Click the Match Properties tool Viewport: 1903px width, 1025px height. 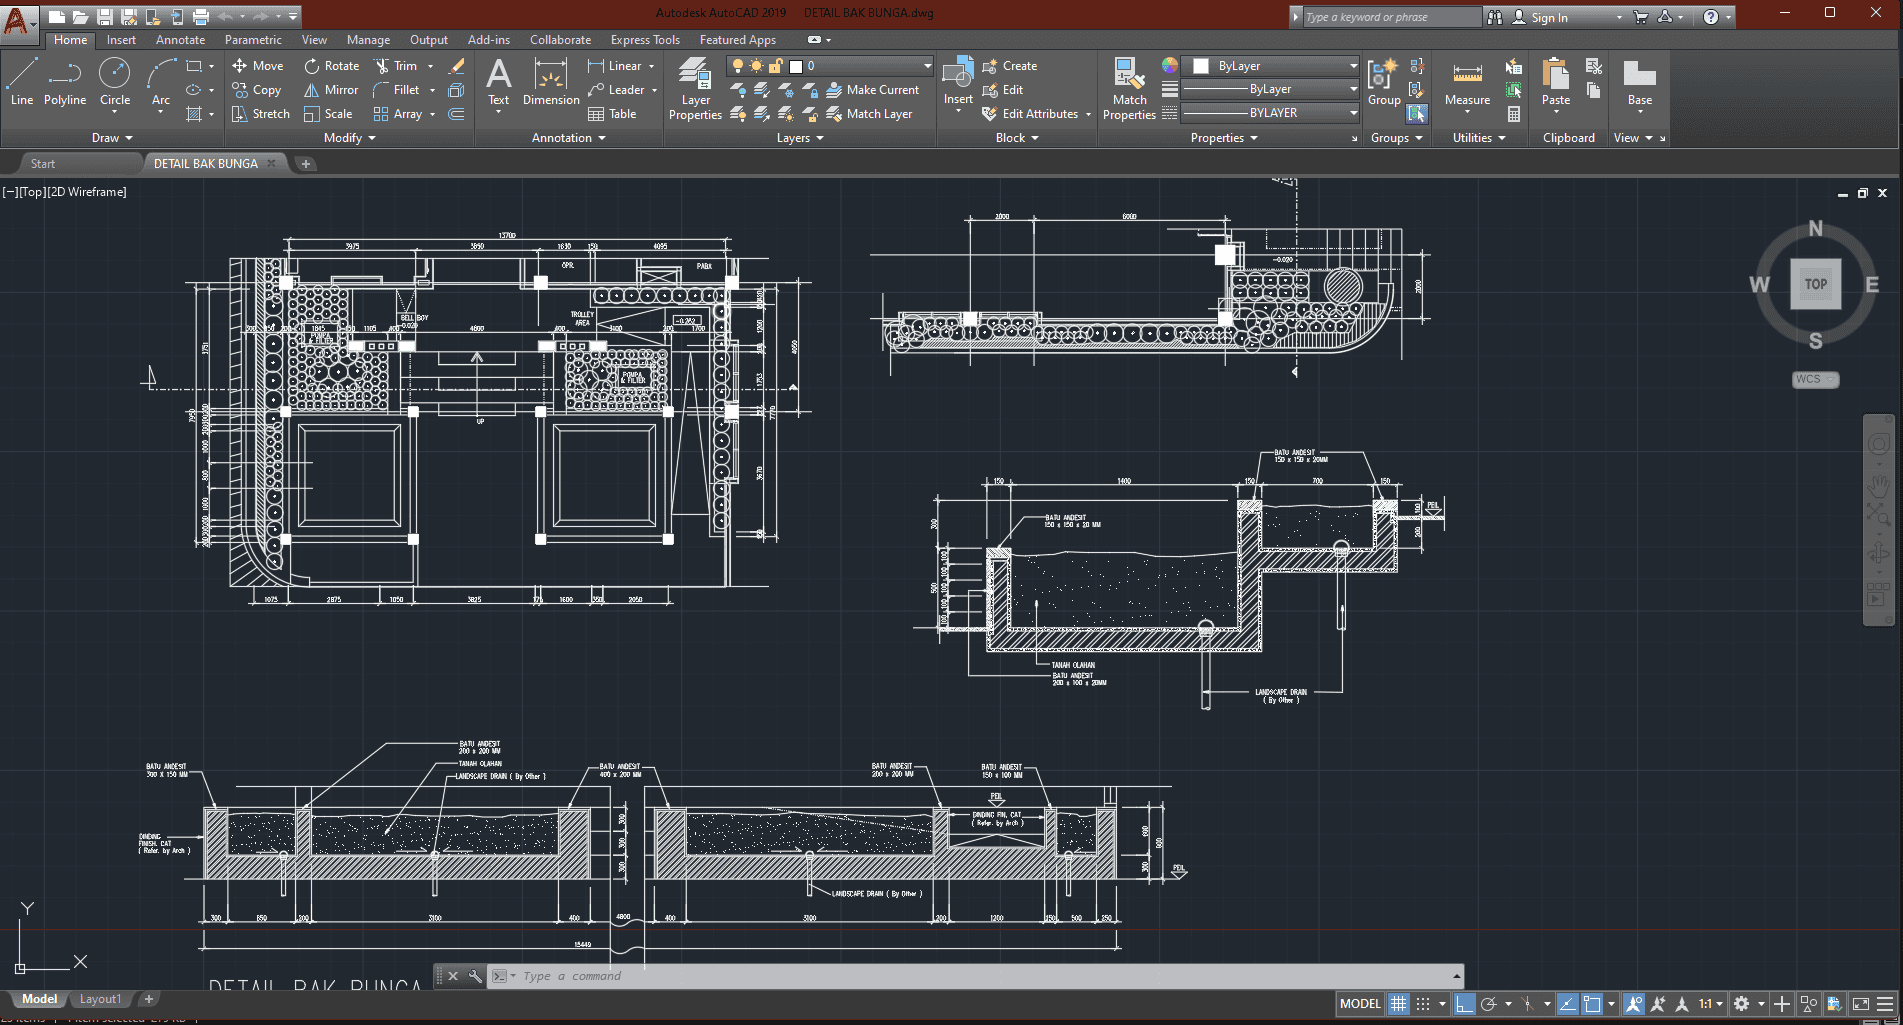pyautogui.click(x=1129, y=88)
